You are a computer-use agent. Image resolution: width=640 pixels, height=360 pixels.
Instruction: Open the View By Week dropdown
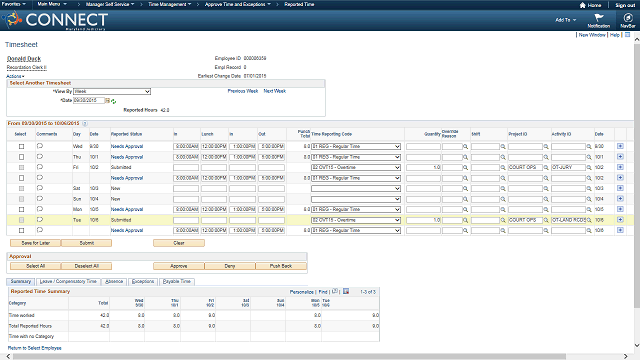(x=112, y=91)
